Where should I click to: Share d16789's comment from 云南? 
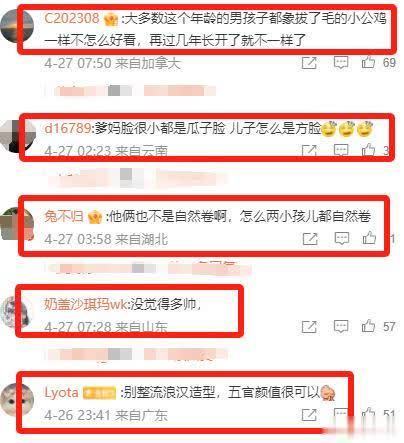309,151
